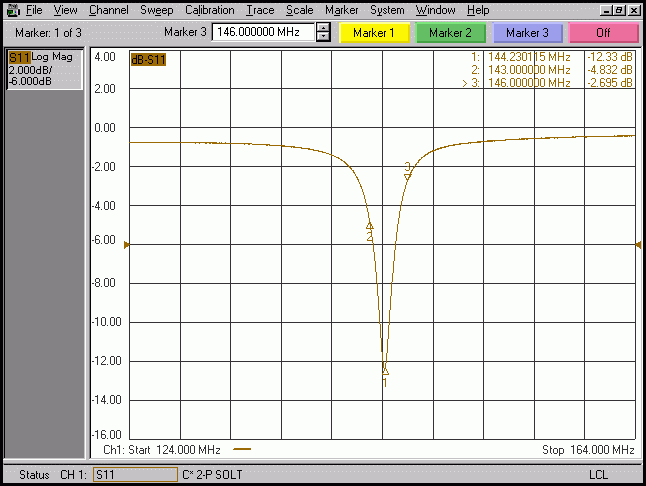Click the -12.33 dB marker value
Viewport: 646px width, 486px height.
[610, 57]
